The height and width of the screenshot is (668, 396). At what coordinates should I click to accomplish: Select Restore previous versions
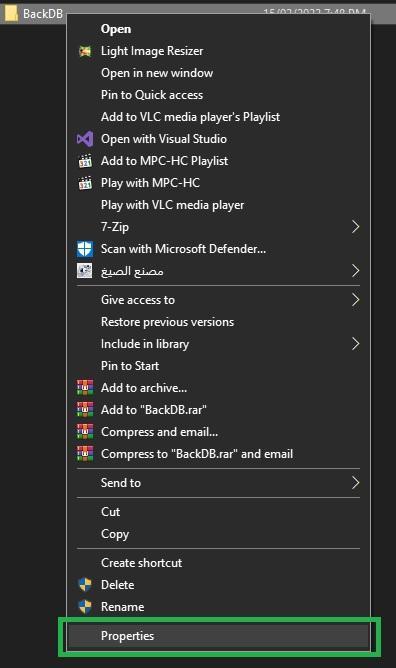tap(218, 322)
